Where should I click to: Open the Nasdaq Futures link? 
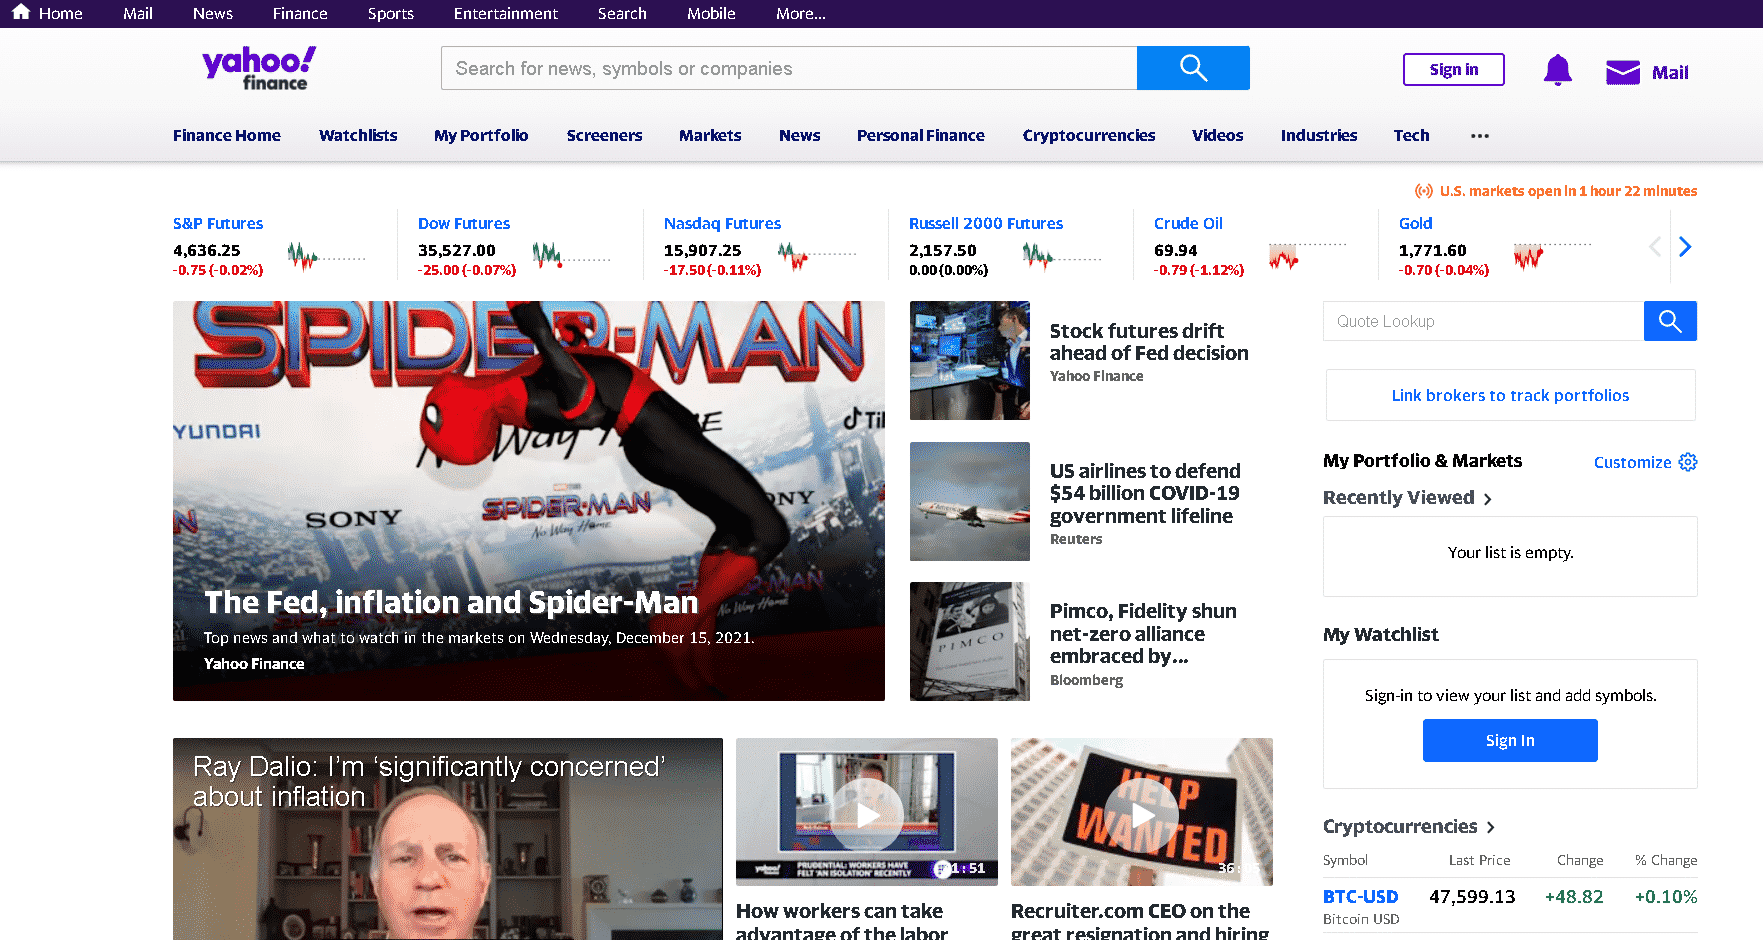722,224
